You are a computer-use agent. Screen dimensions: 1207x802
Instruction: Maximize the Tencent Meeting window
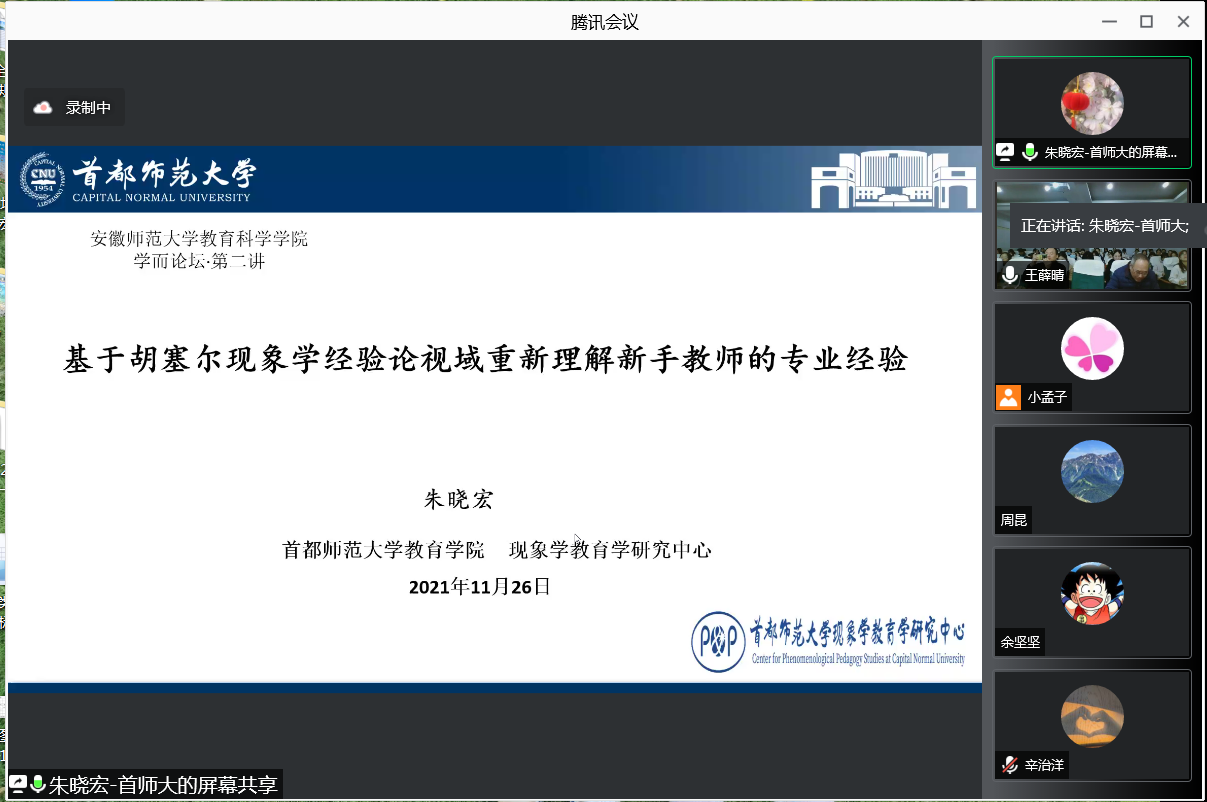point(1146,21)
